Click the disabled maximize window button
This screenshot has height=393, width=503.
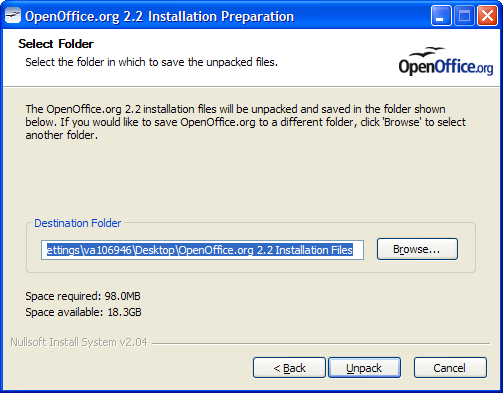tap(464, 15)
